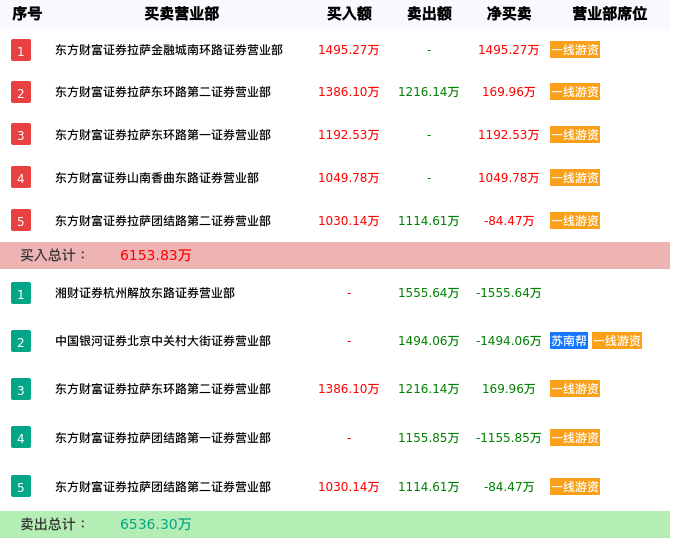Click 一线游资 tag in 拉萨金融城南环路 row
The height and width of the screenshot is (540, 676).
[575, 50]
